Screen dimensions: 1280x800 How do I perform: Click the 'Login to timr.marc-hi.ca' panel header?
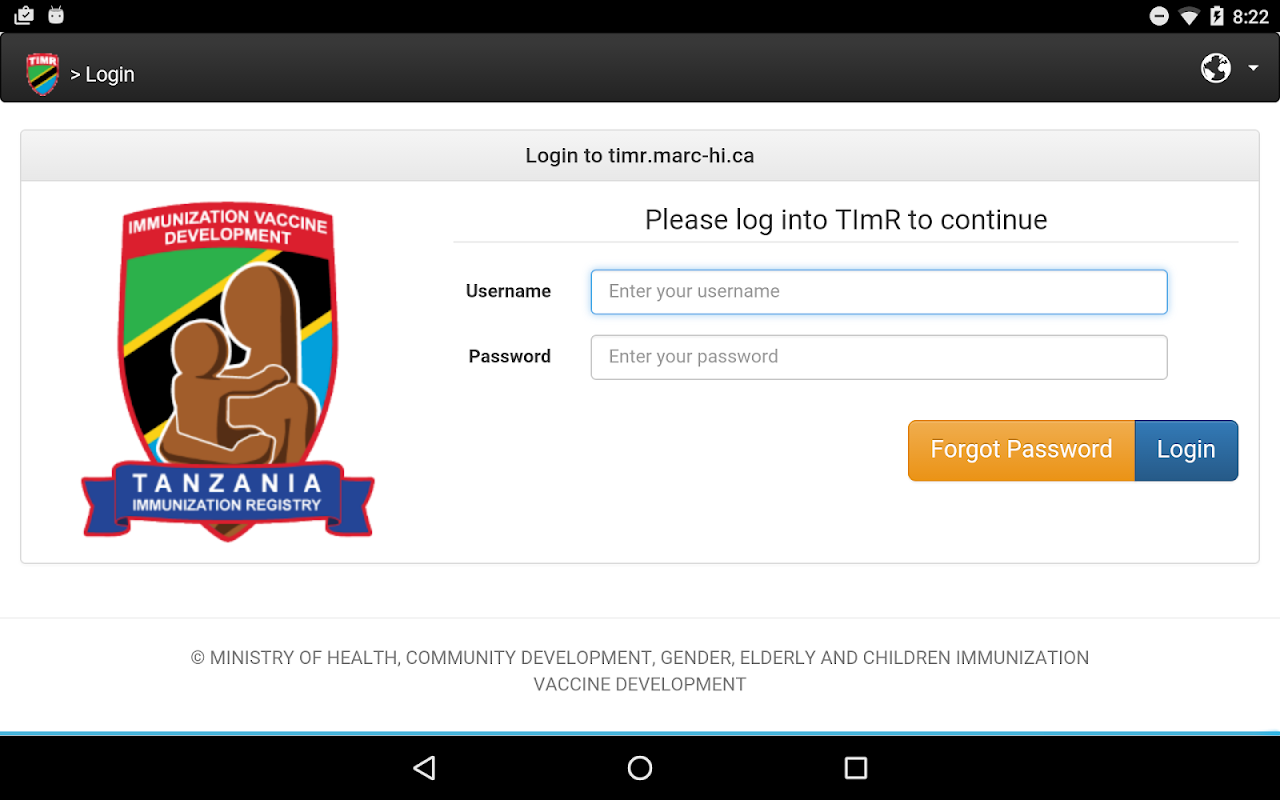[x=640, y=156]
